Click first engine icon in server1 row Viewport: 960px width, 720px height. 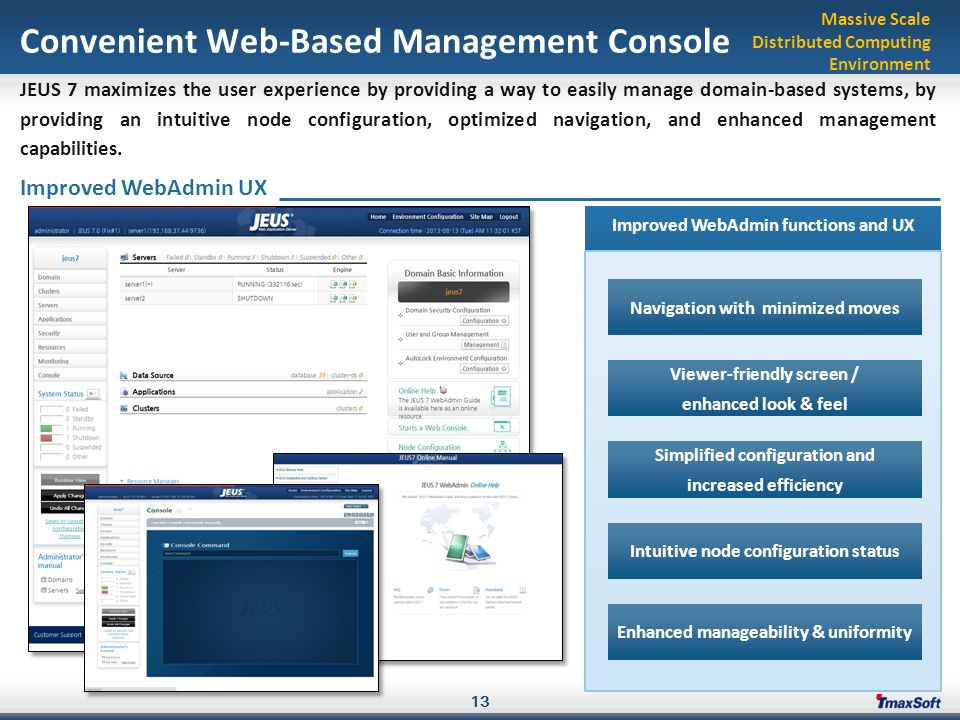tap(334, 284)
